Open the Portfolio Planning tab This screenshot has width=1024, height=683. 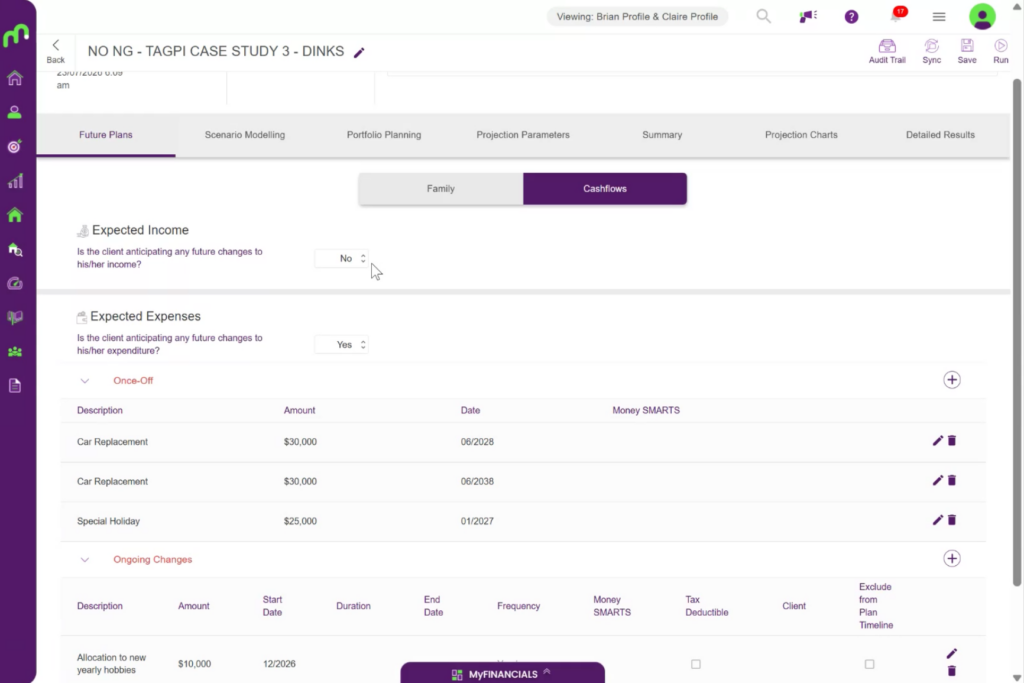point(384,135)
